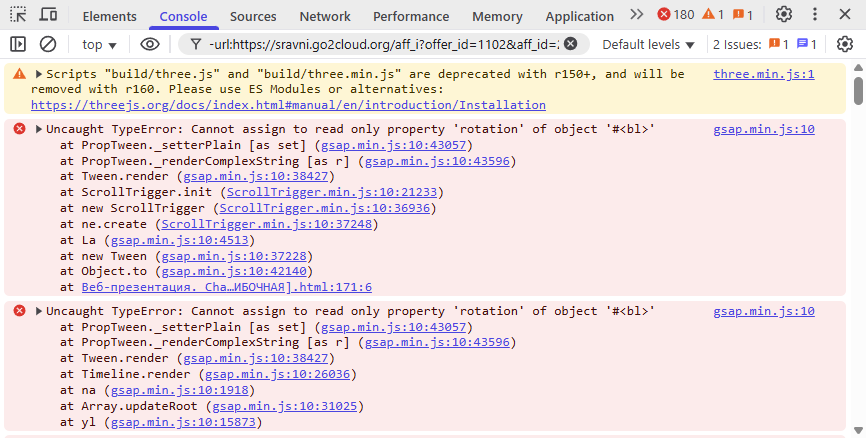866x438 pixels.
Task: Open the console sidebar panel icon
Action: [17, 44]
